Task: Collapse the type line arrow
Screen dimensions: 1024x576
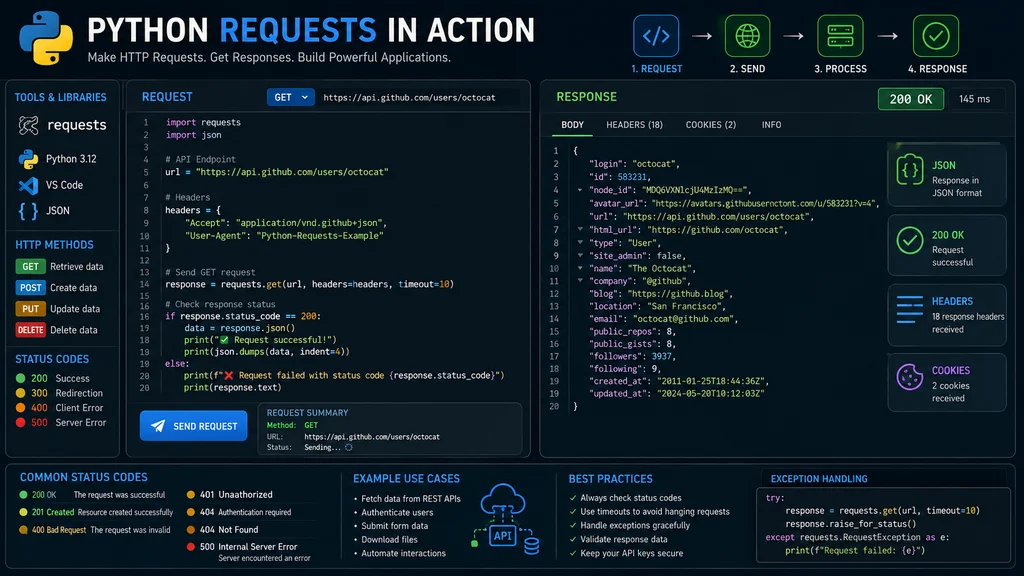Action: pos(579,242)
